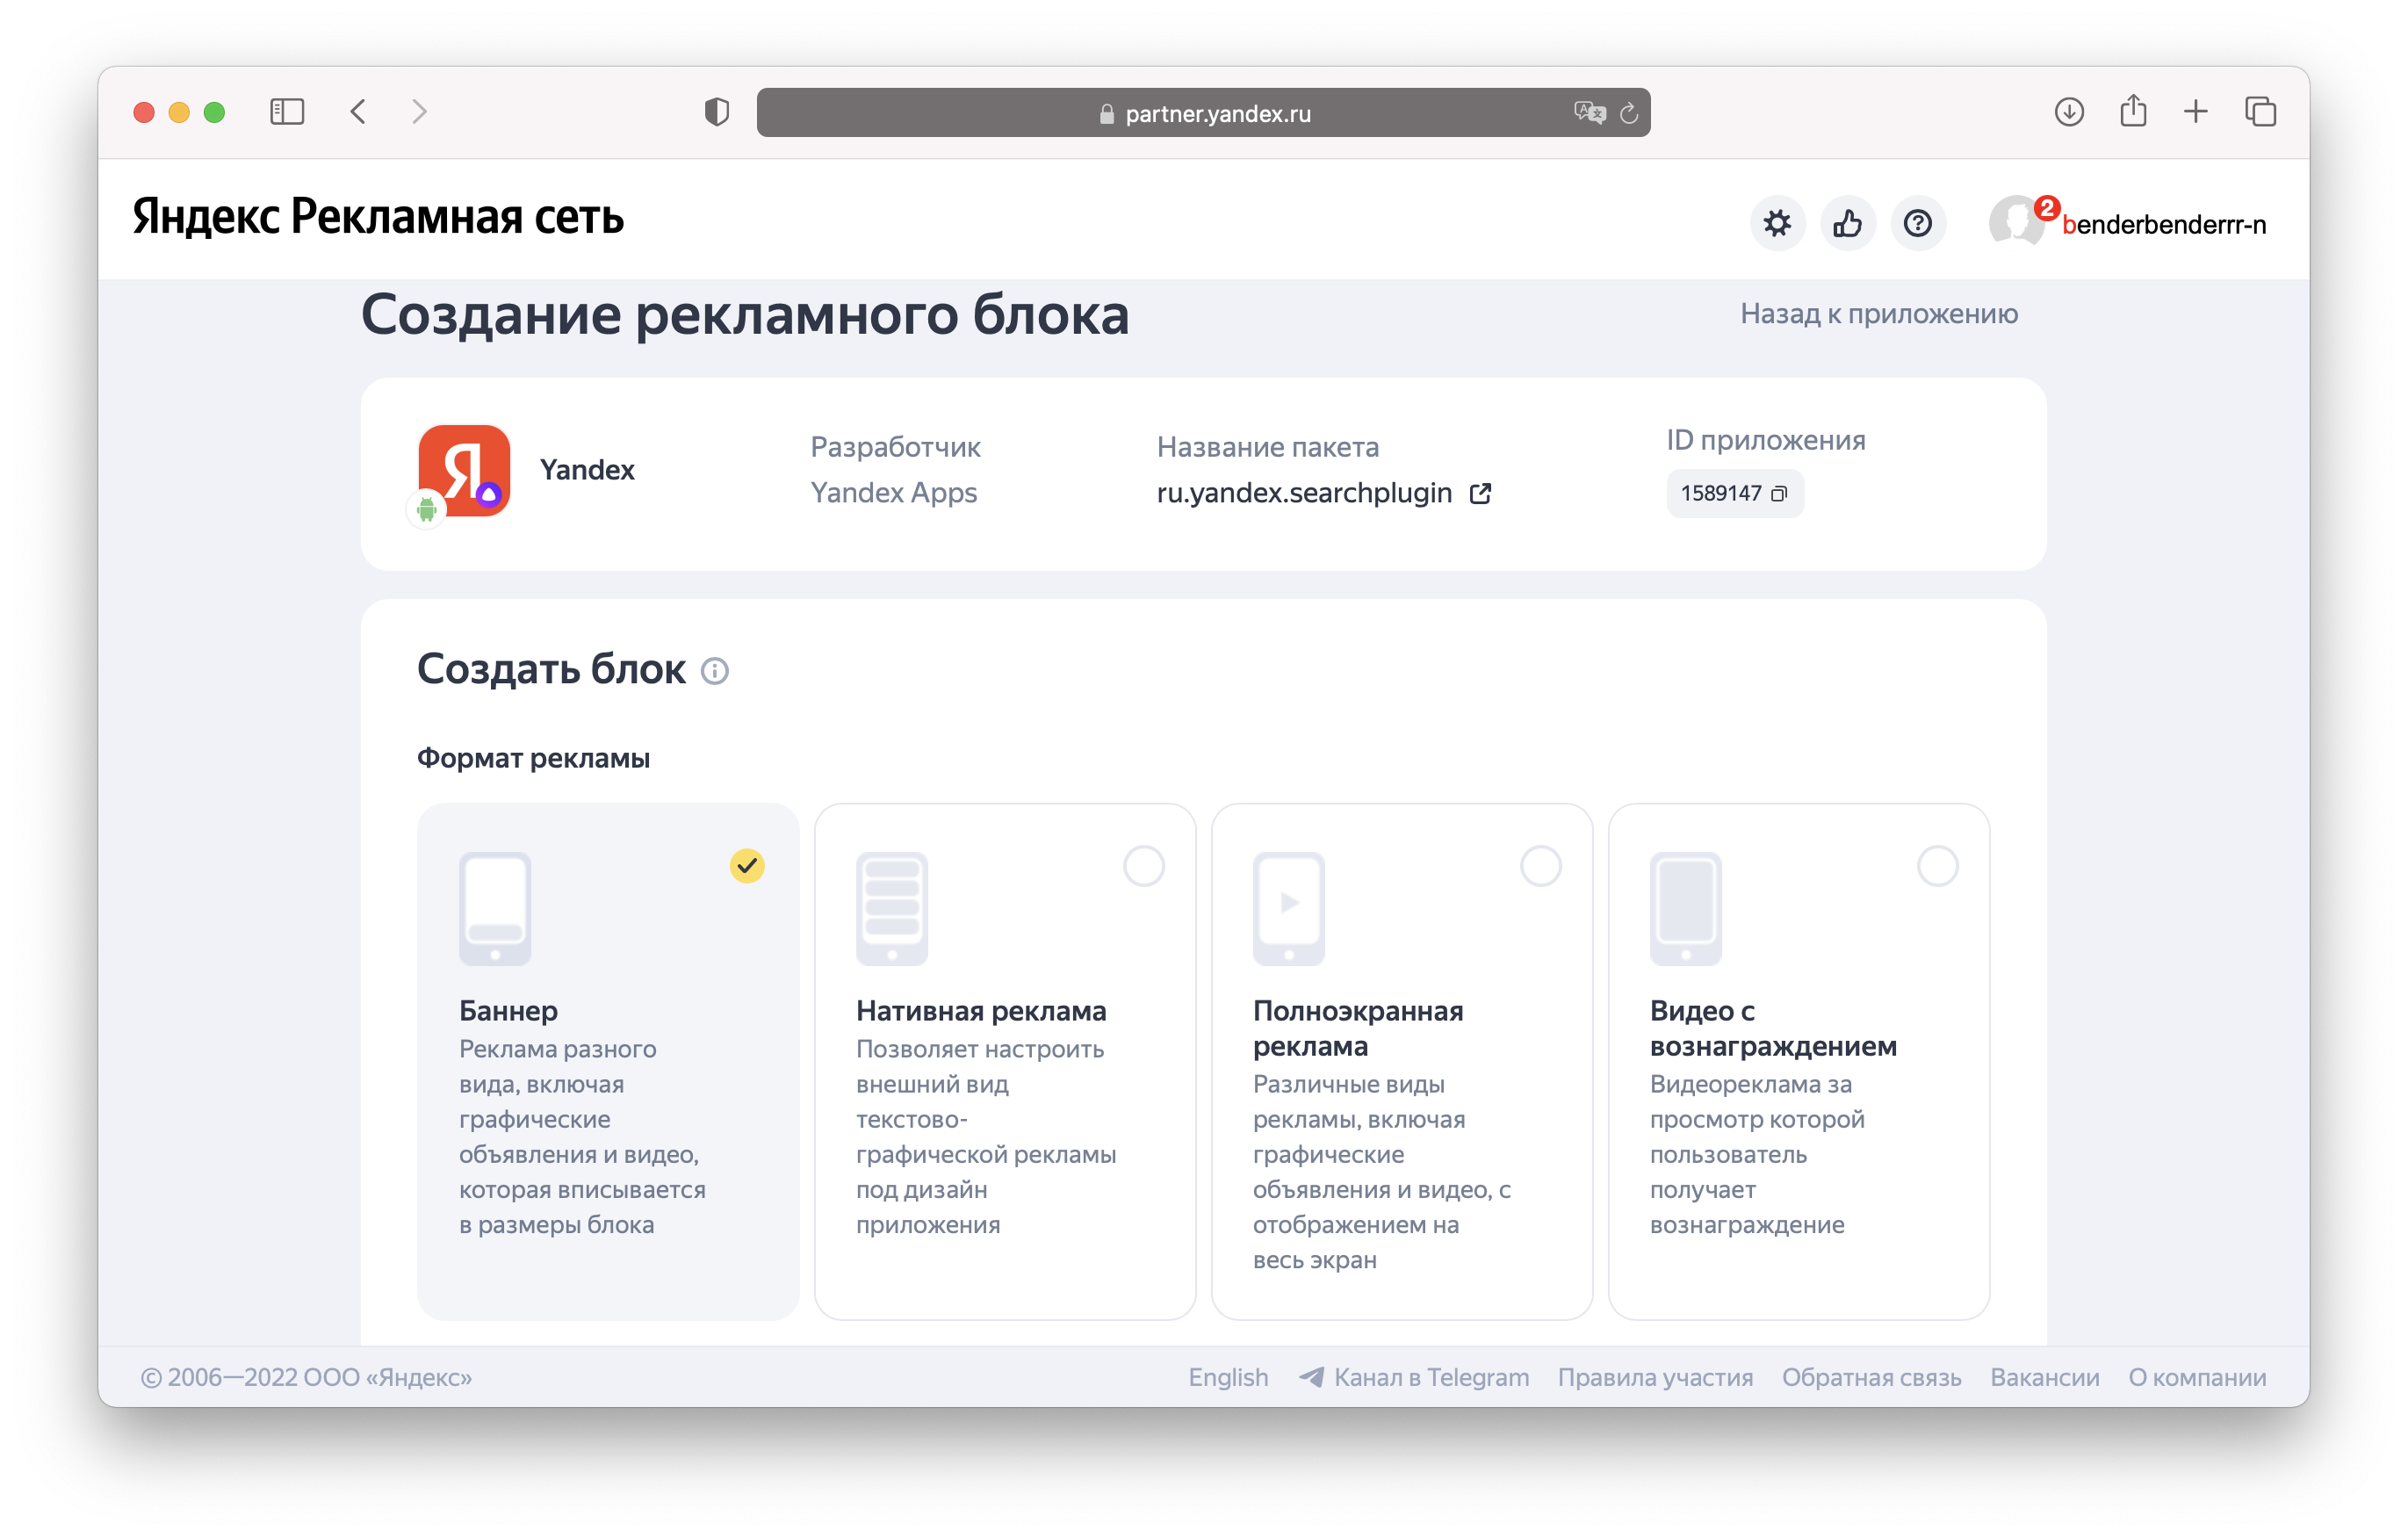The height and width of the screenshot is (1537, 2408).
Task: Open Safari downloads button
Action: pyautogui.click(x=2068, y=112)
